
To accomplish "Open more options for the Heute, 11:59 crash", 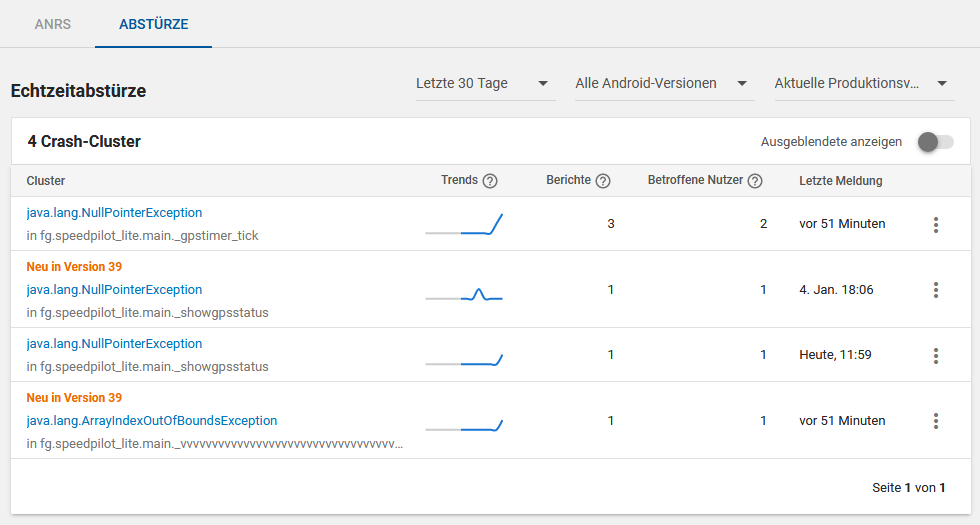I will [x=936, y=356].
